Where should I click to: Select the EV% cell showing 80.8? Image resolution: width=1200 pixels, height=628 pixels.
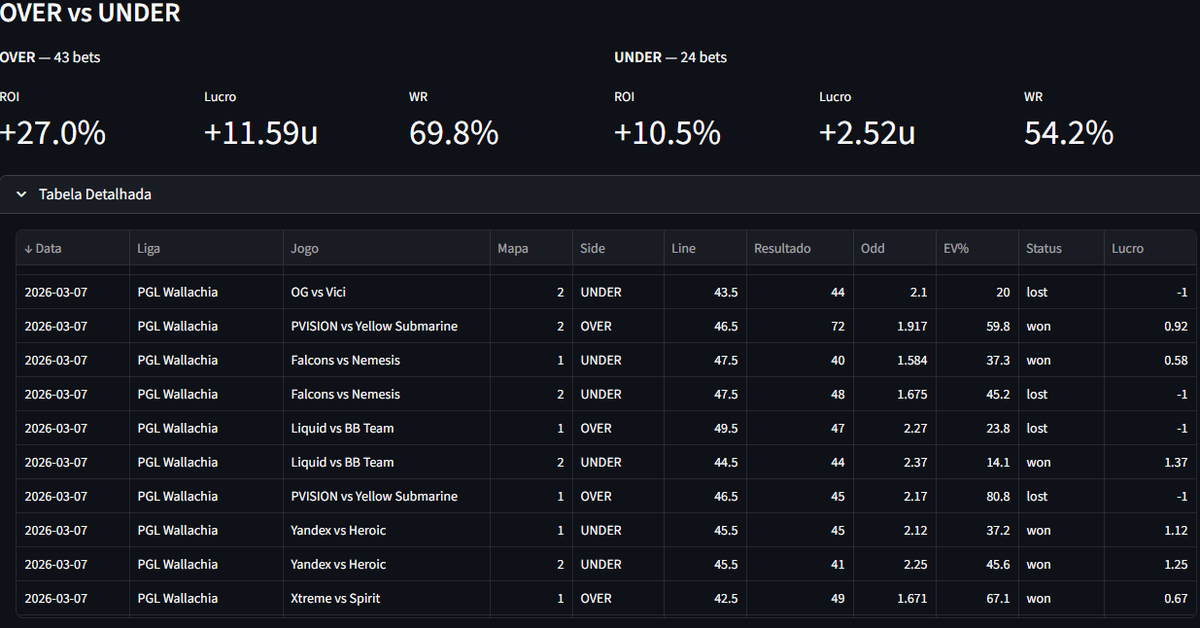point(978,496)
